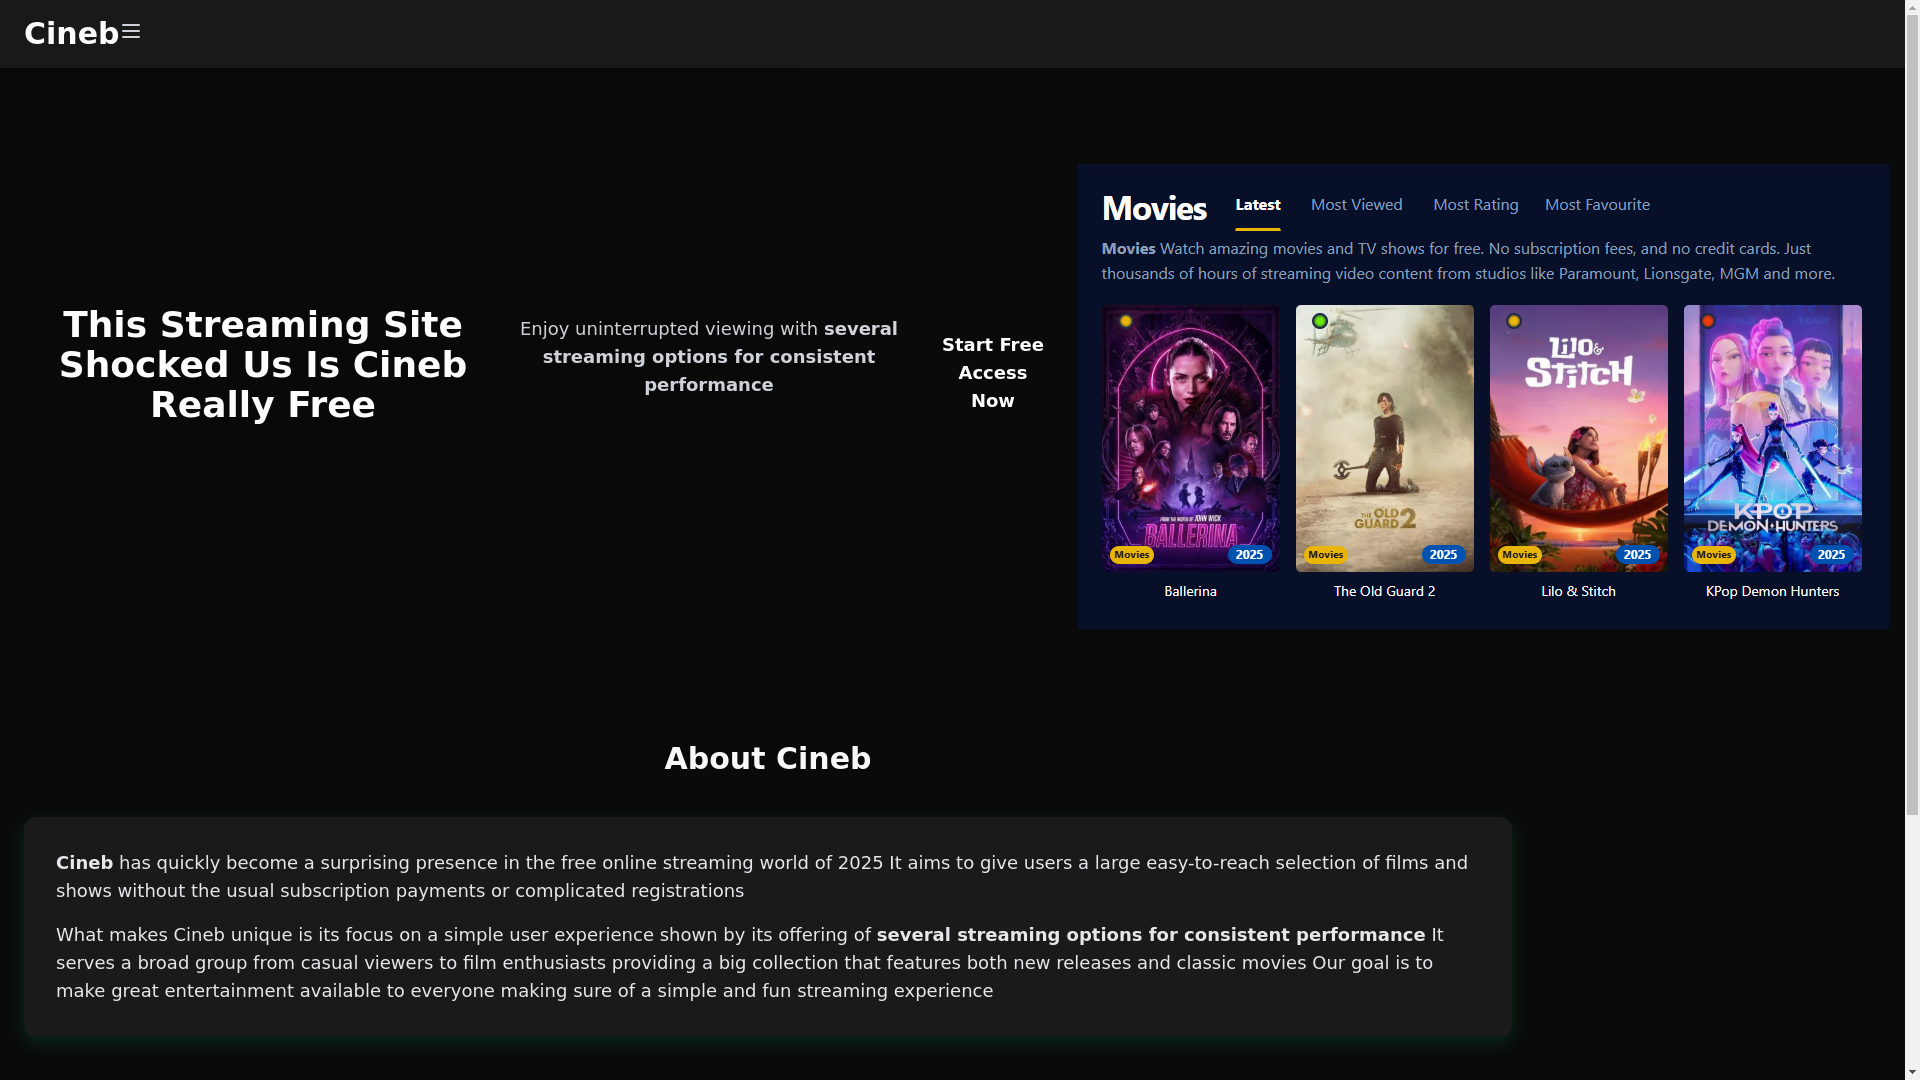This screenshot has width=1920, height=1080.
Task: Click the yellow status dot on Lilo & Stitch
Action: point(1514,321)
